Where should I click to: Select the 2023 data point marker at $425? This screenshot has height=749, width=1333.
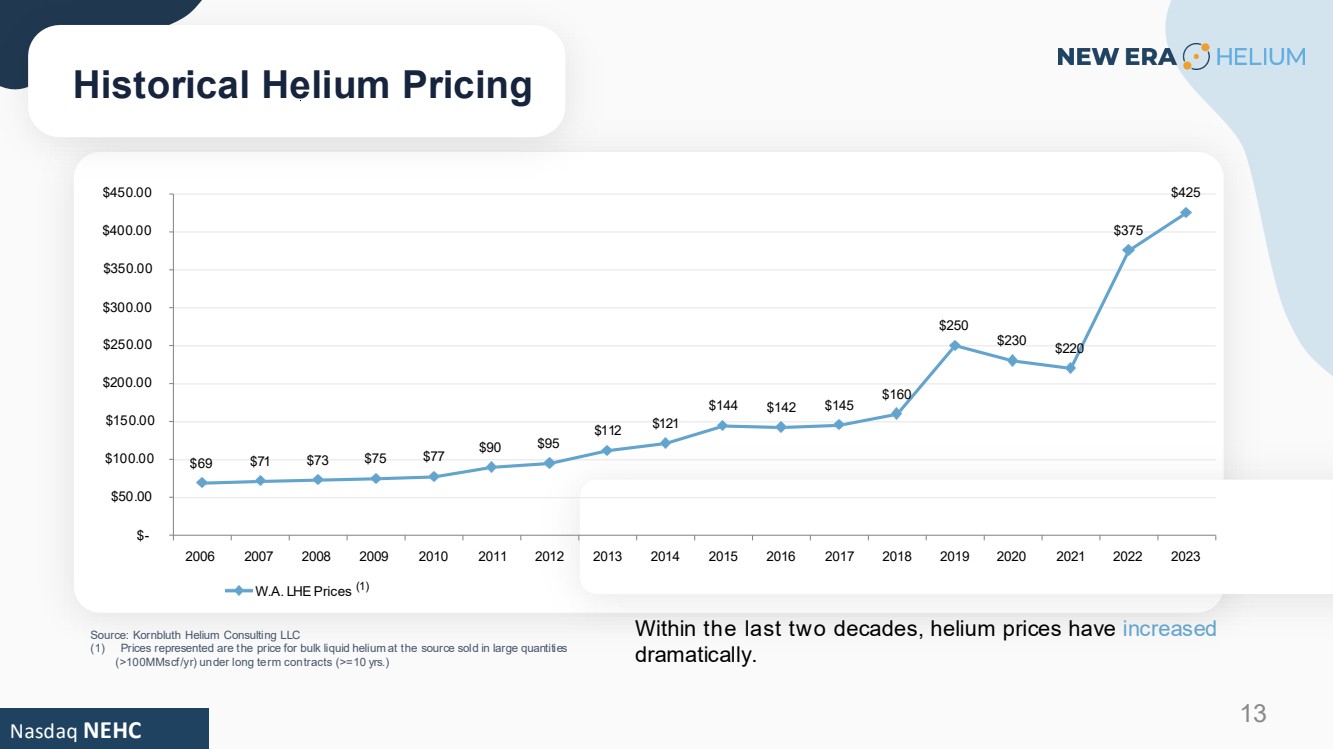coord(1186,212)
